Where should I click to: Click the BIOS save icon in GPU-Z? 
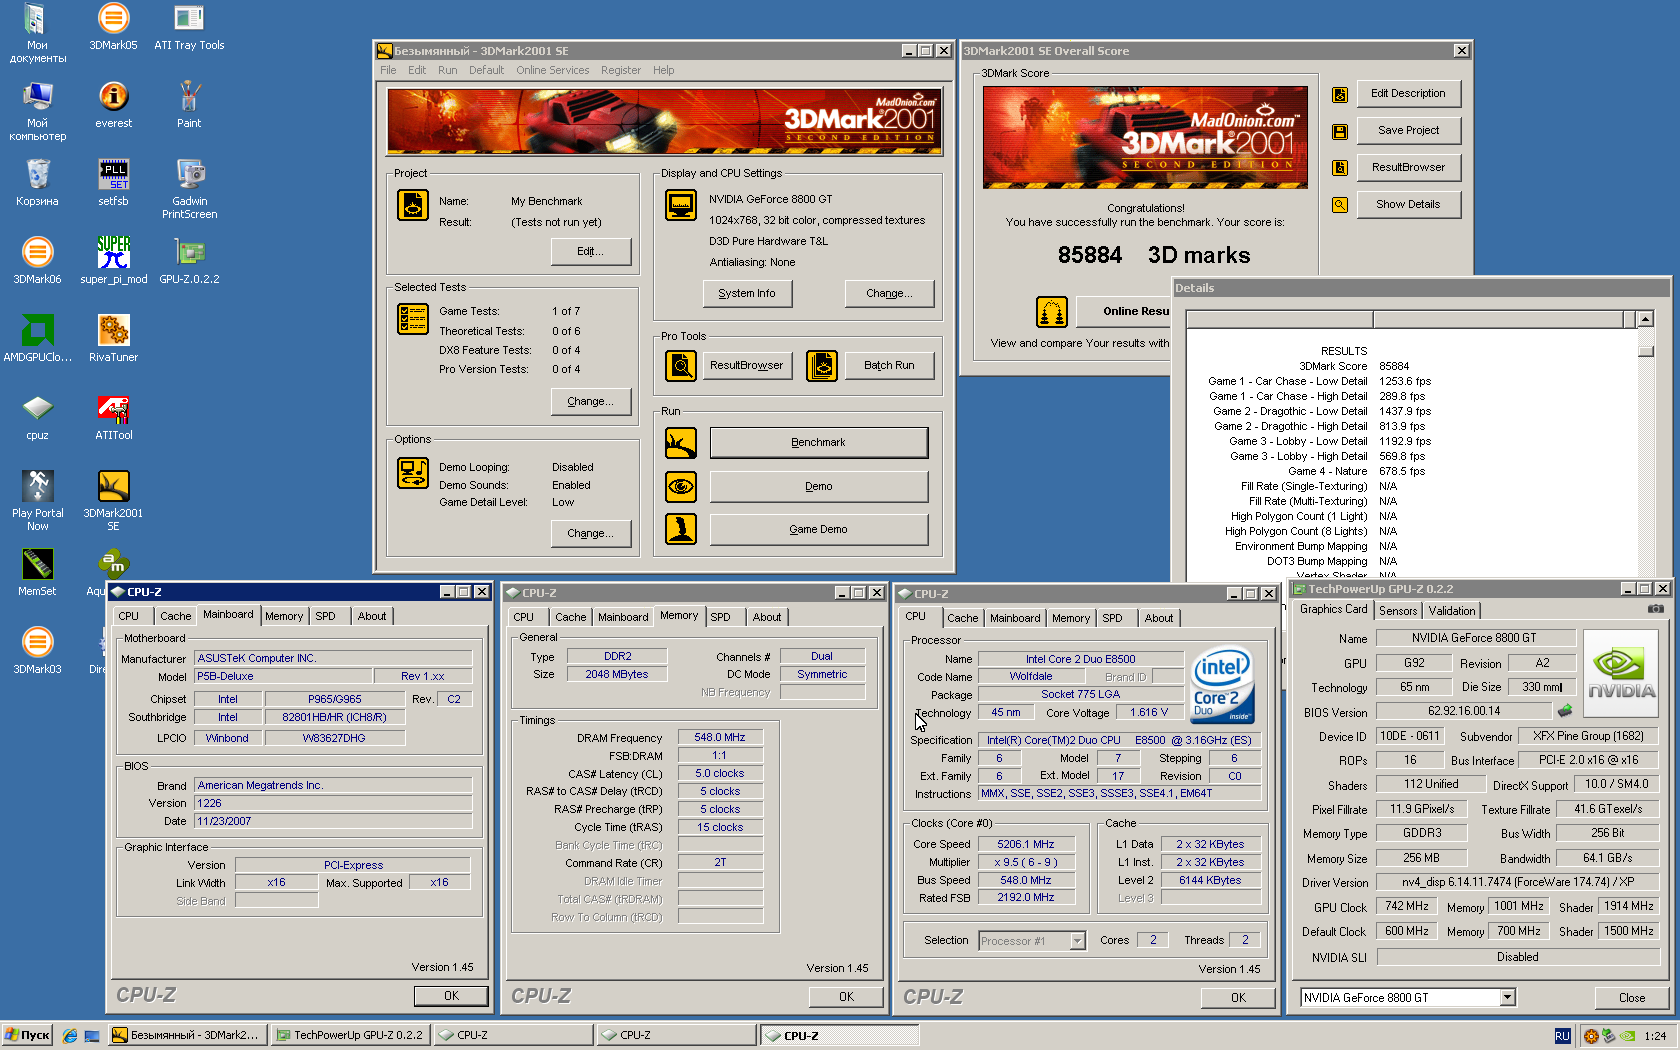coord(1565,711)
